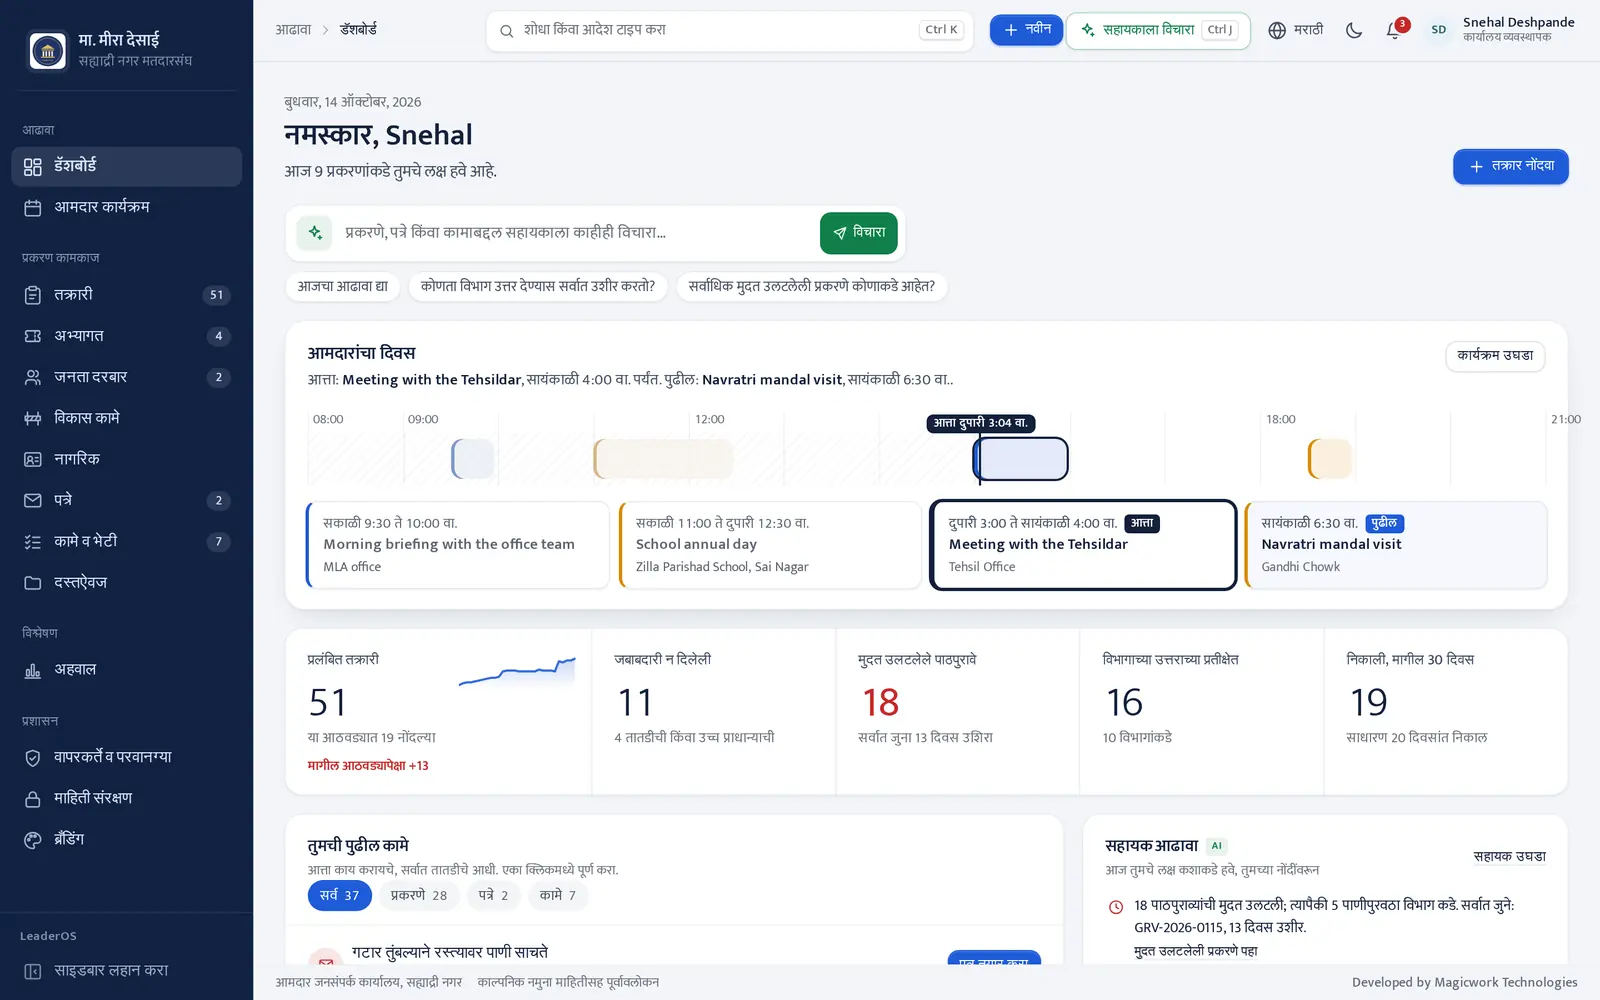Click the तक्रार नोंदवा button
The image size is (1600, 1000).
[1510, 166]
